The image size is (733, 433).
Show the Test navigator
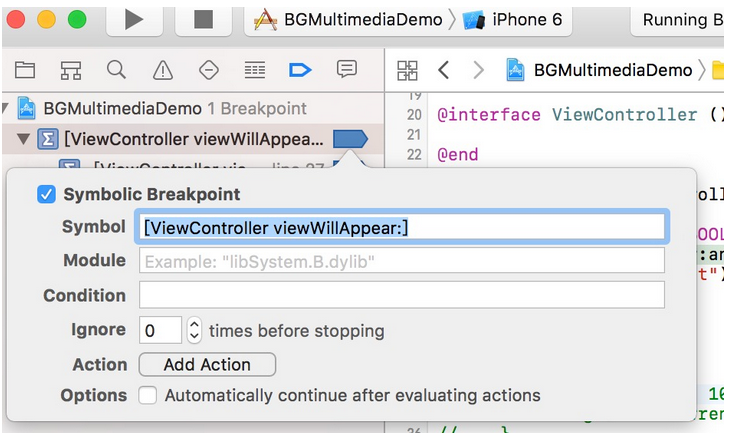[x=209, y=70]
